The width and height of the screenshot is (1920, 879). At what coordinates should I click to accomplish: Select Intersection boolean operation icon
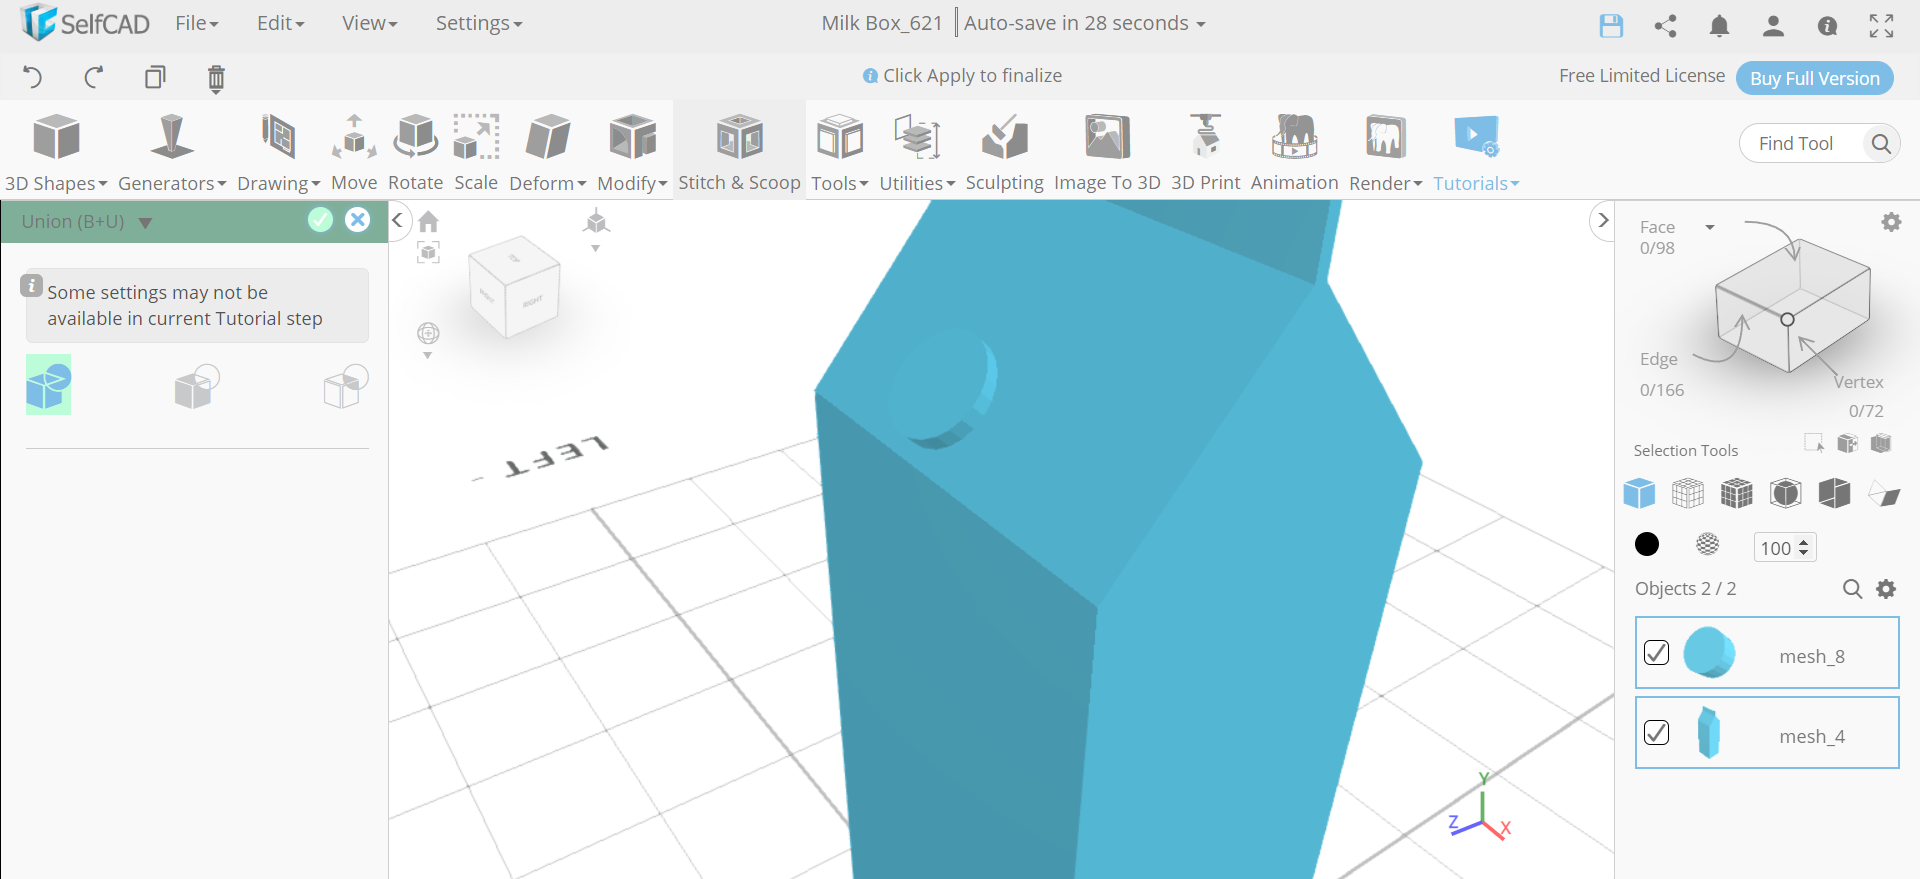(346, 386)
